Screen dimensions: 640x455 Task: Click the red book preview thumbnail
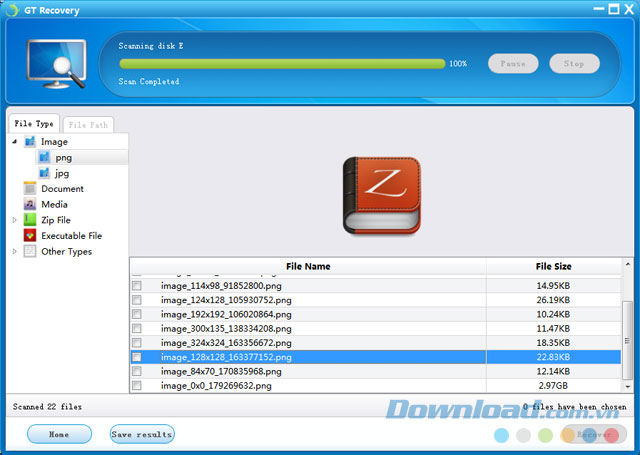(x=381, y=196)
